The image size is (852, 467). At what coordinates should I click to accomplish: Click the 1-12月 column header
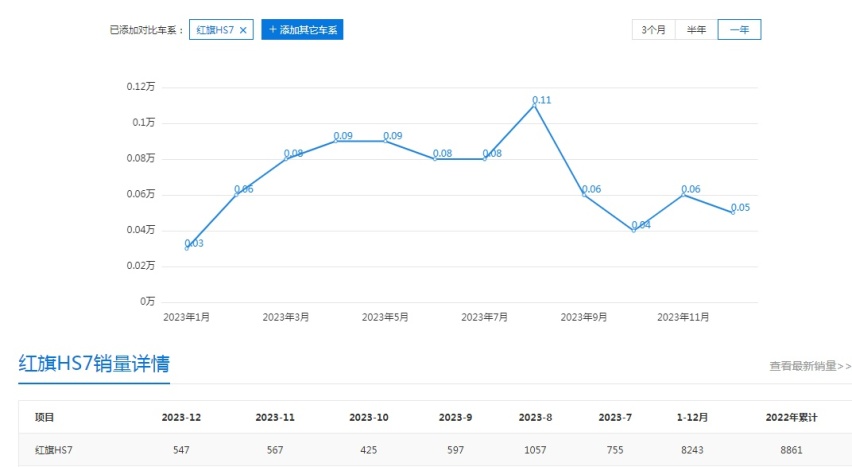click(x=692, y=418)
